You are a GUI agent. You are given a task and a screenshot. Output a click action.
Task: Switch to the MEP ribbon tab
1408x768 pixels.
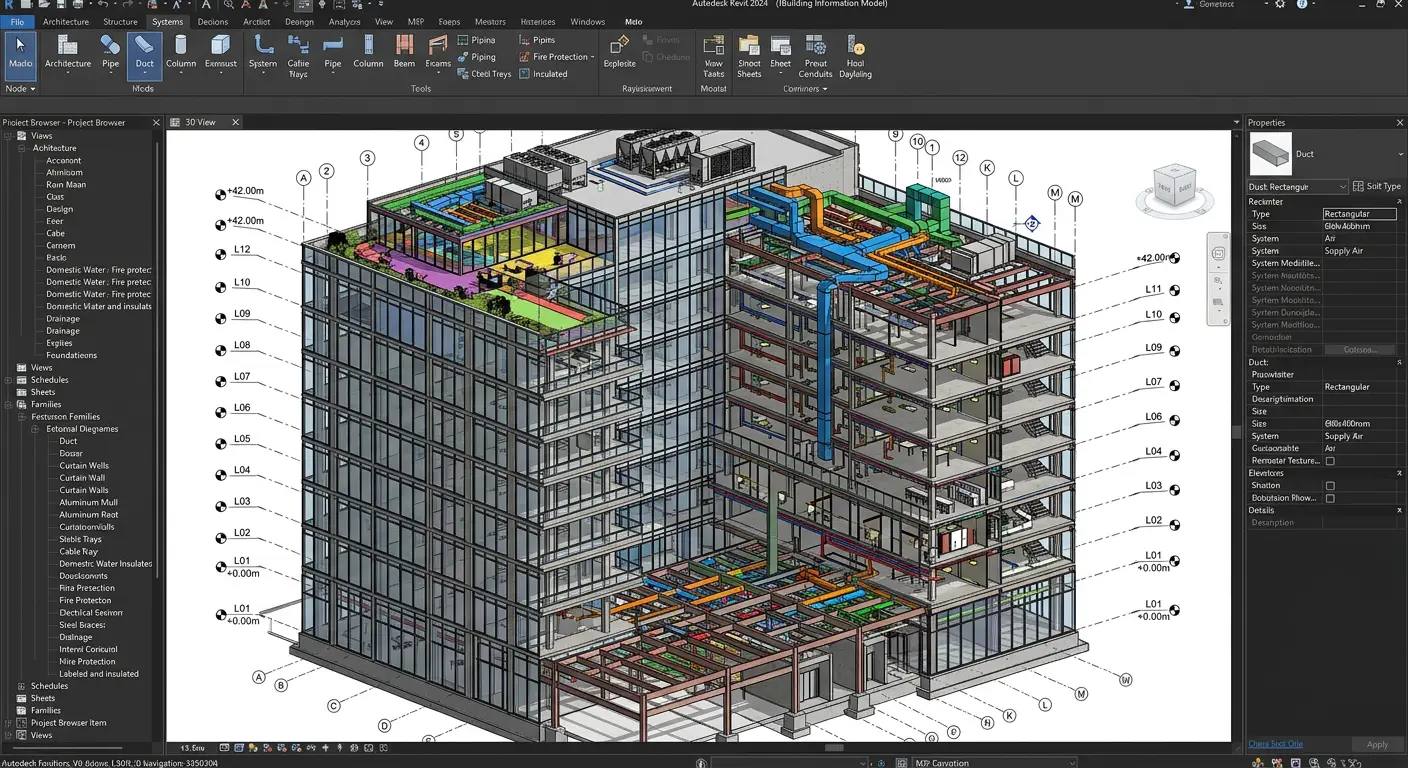point(416,22)
